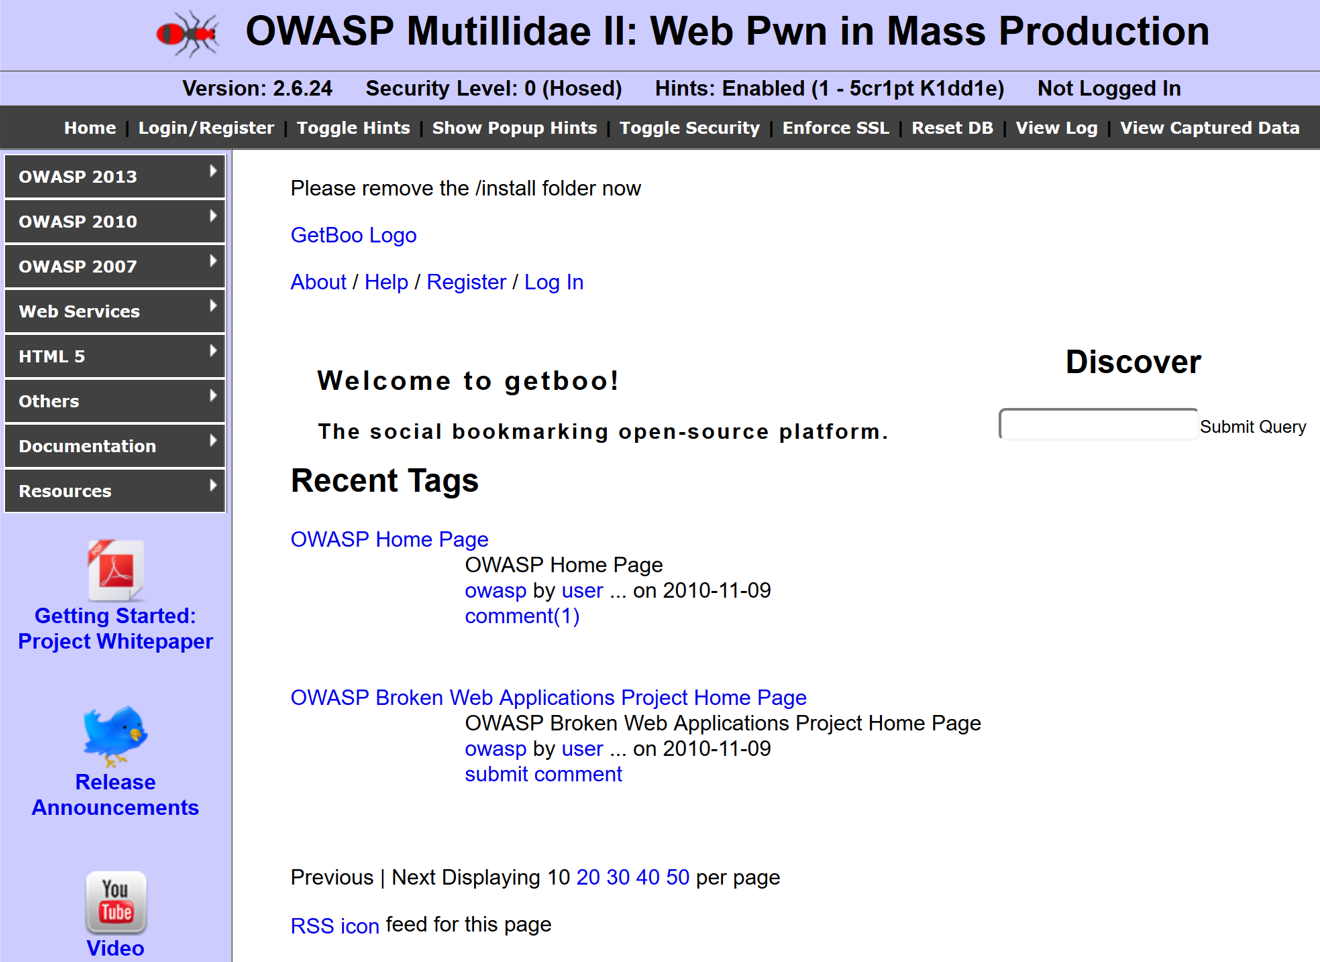The image size is (1320, 962).
Task: Open the HTML 5 sidebar menu
Action: coord(115,356)
